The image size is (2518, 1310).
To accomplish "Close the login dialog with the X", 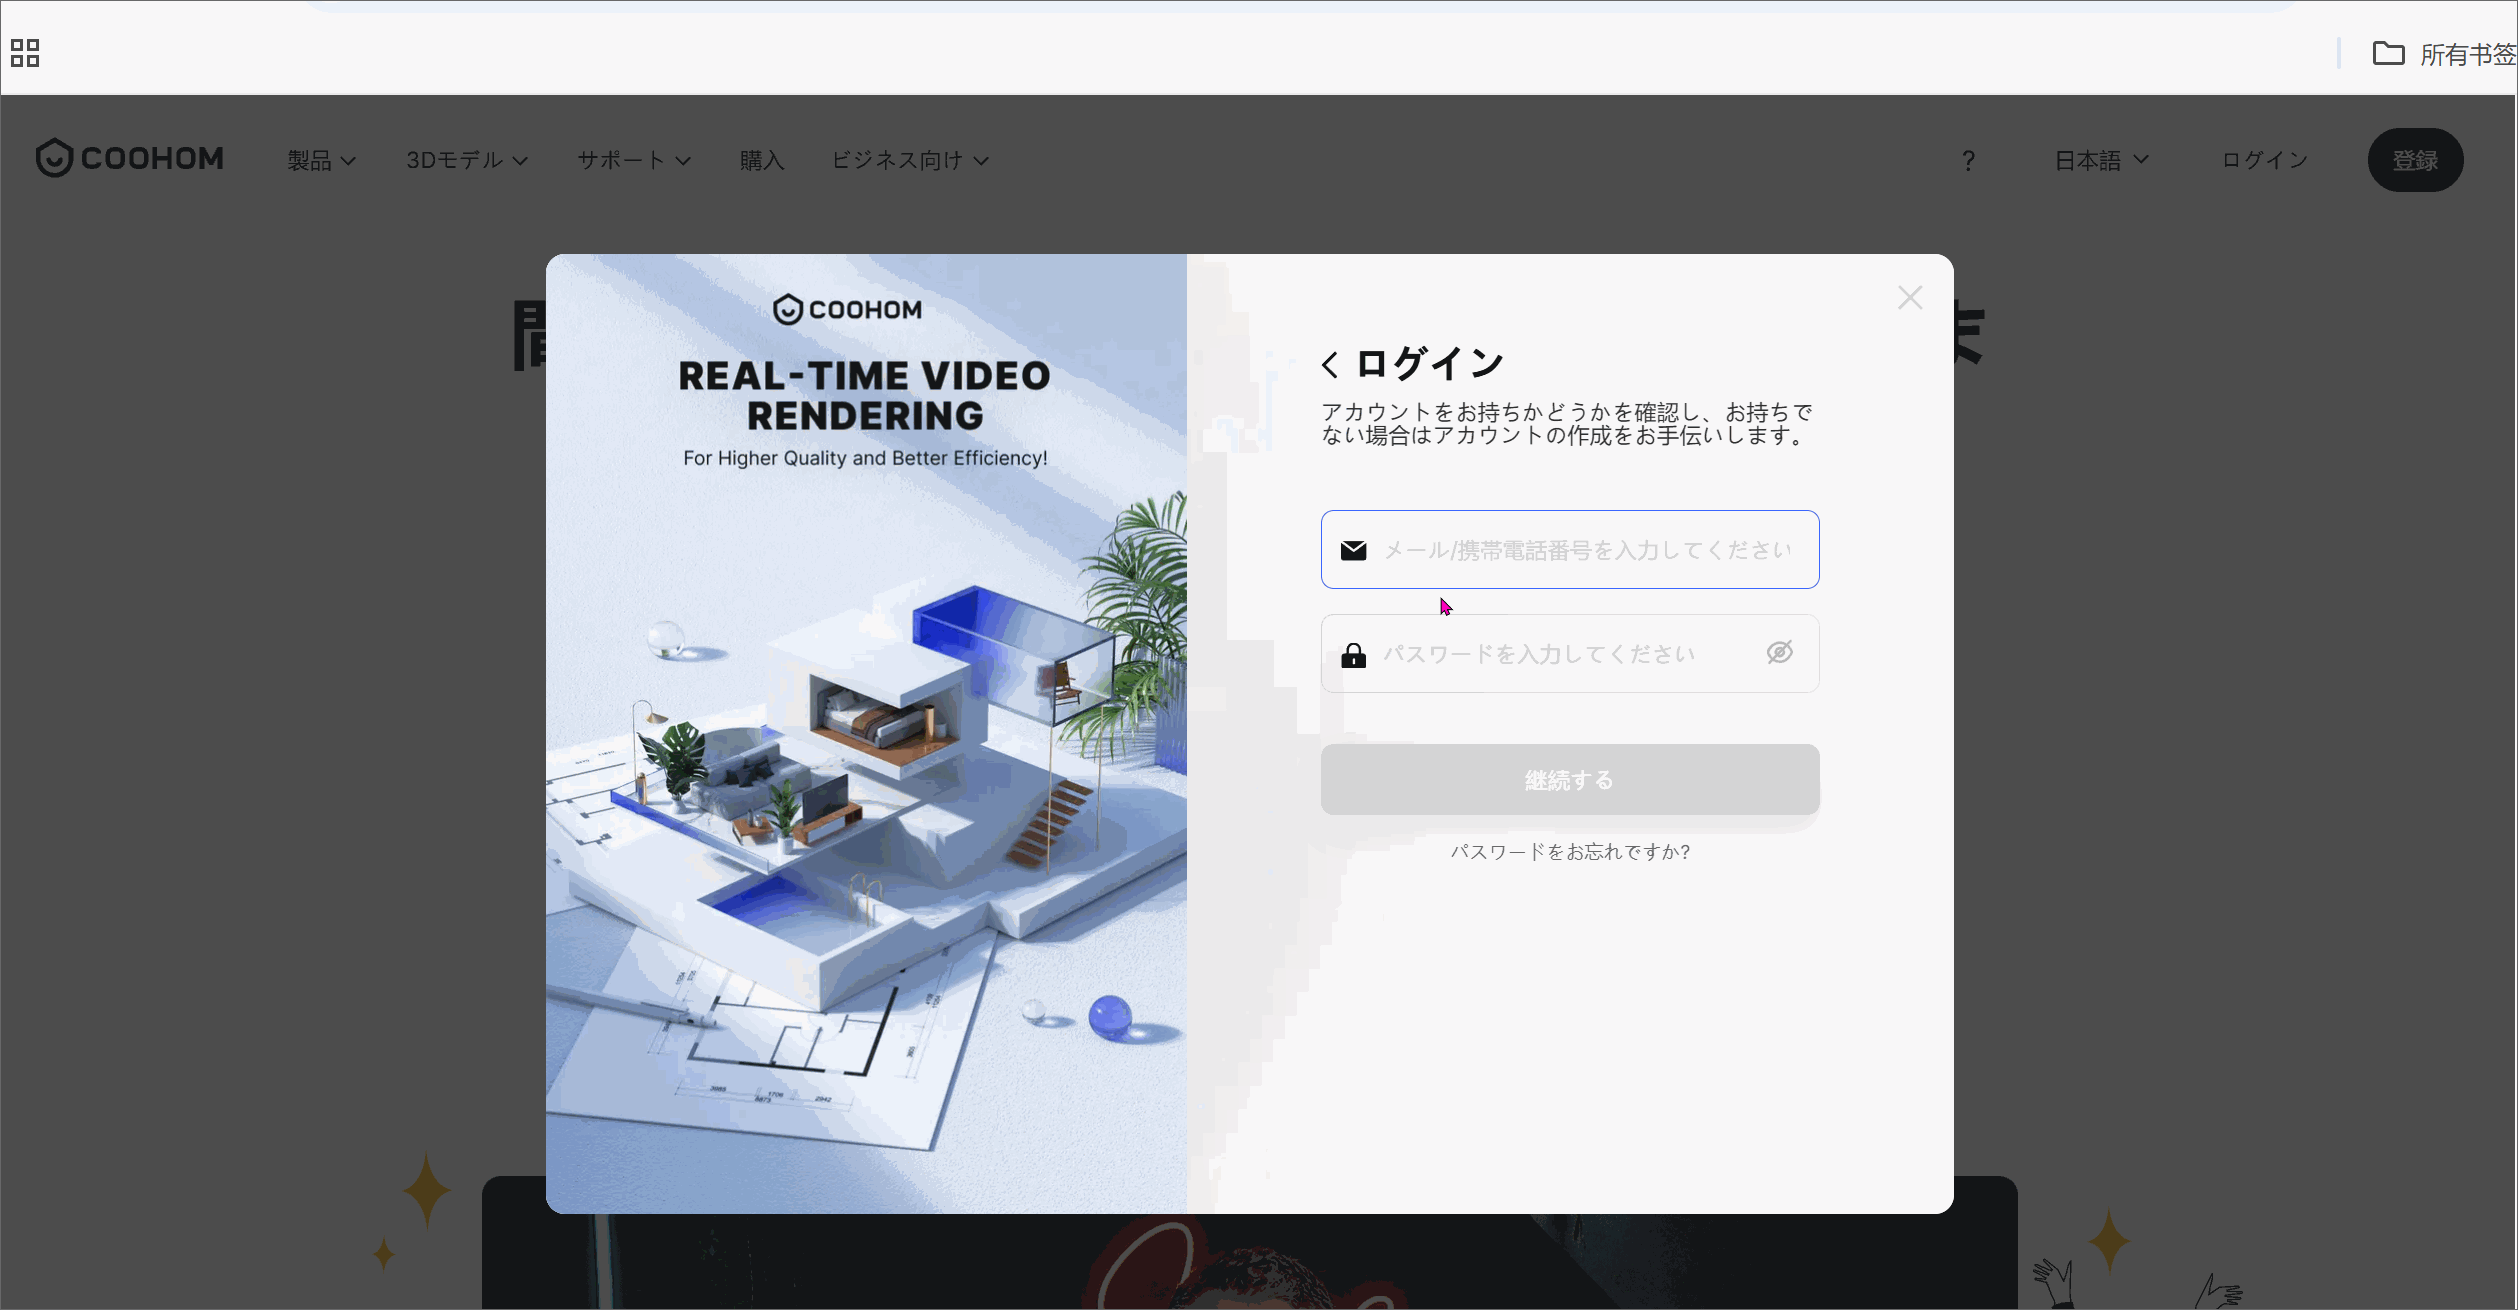I will coord(1910,297).
